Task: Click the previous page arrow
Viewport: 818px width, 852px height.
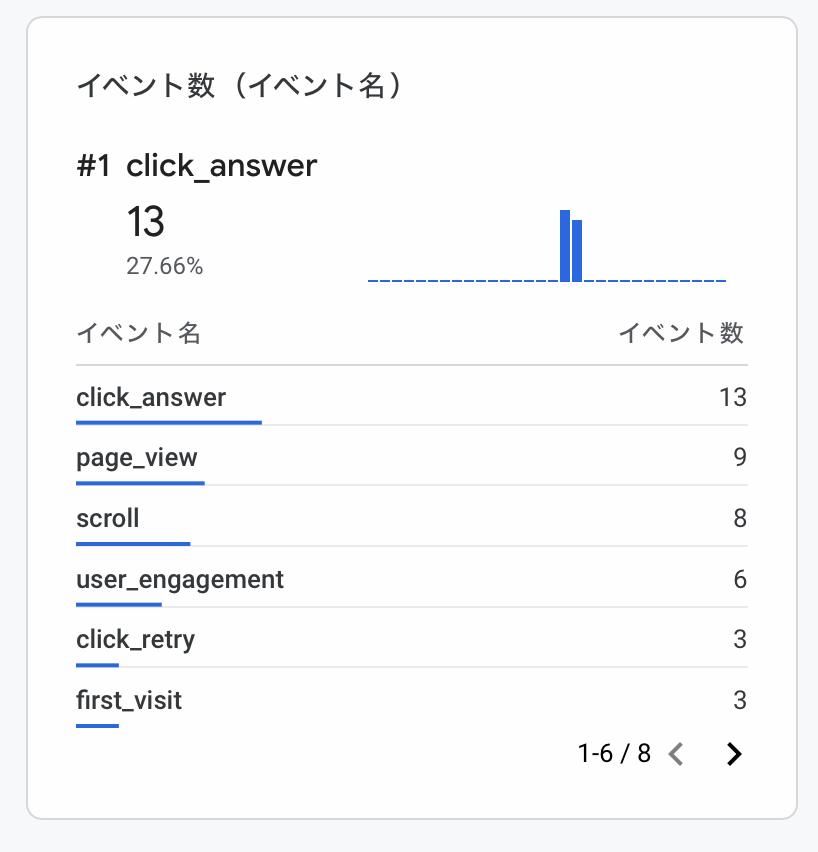Action: [676, 754]
